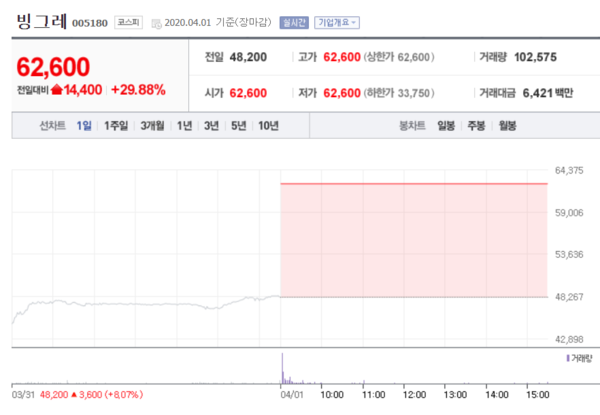Click the 거래대금 value 6,421 백만
Viewport: 600px width, 415px height.
[548, 93]
